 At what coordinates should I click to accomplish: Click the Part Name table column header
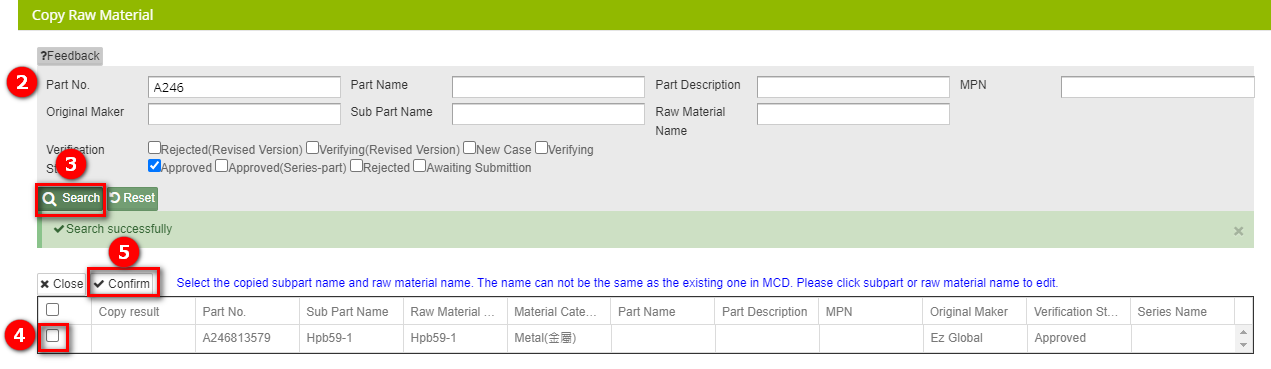coord(663,311)
